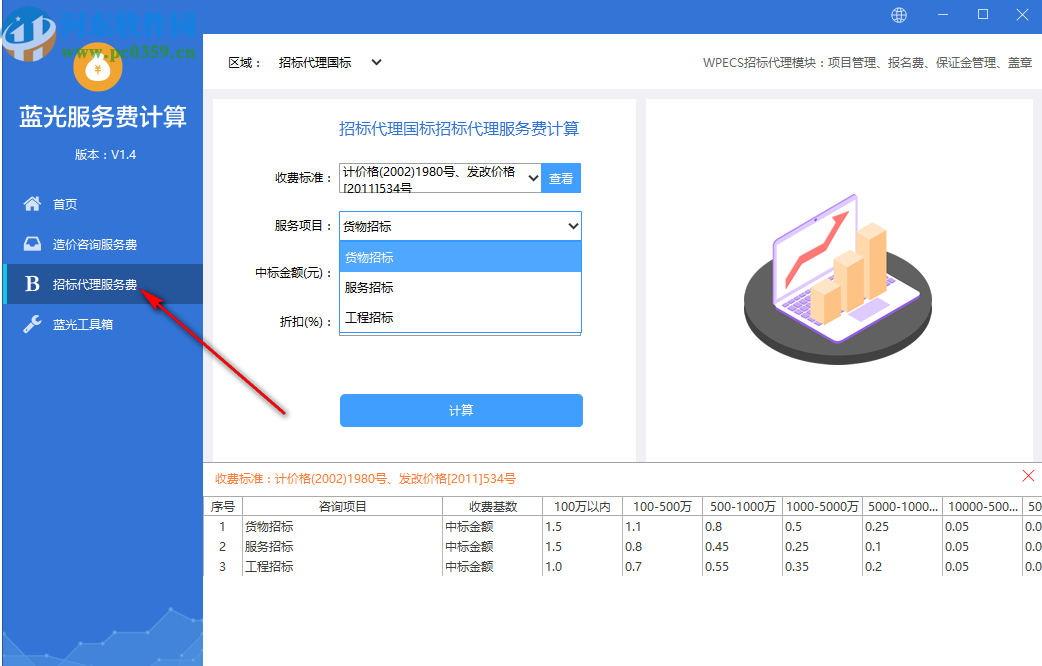Click the laptop chart illustration
1042x666 pixels.
[837, 275]
